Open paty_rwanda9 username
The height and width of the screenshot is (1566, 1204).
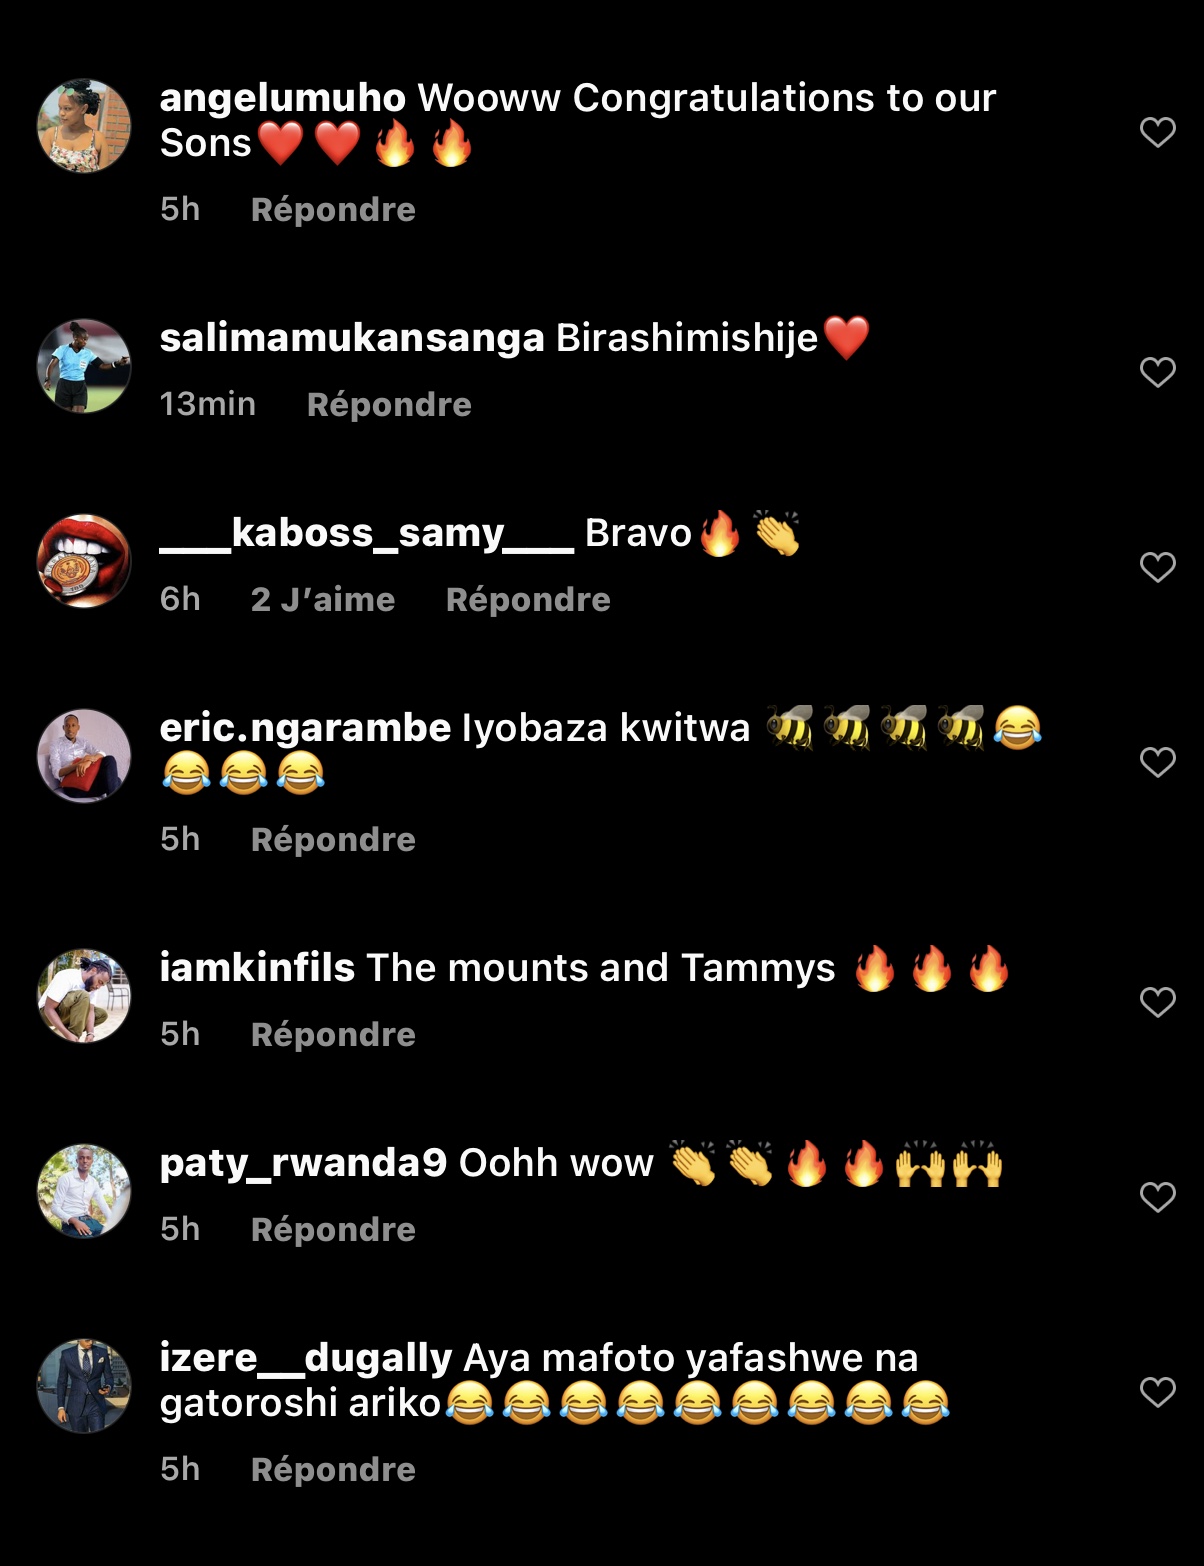pos(303,1164)
